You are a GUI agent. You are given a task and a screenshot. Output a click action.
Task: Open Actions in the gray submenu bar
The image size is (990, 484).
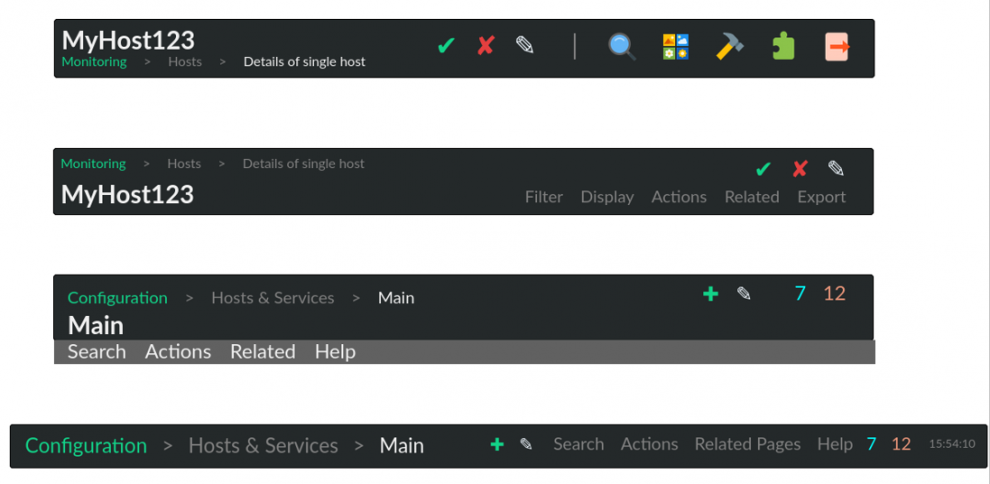(x=178, y=352)
